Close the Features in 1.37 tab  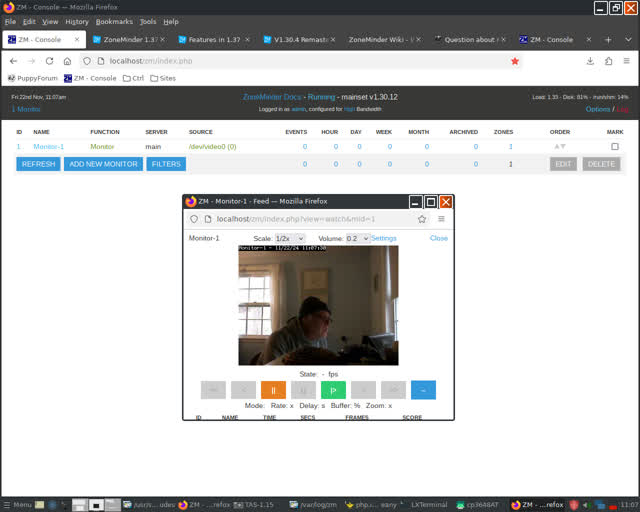tap(247, 40)
